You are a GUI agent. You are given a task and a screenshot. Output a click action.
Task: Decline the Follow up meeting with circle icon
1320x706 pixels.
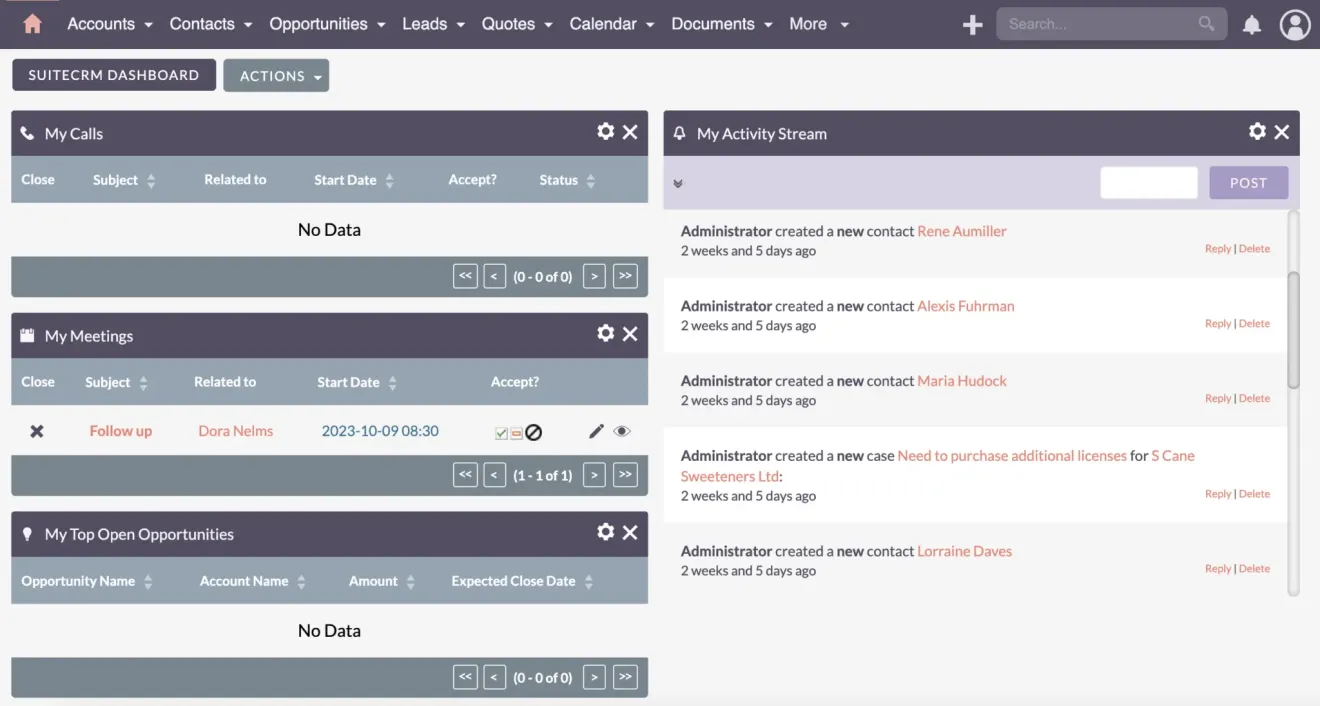[x=535, y=431]
